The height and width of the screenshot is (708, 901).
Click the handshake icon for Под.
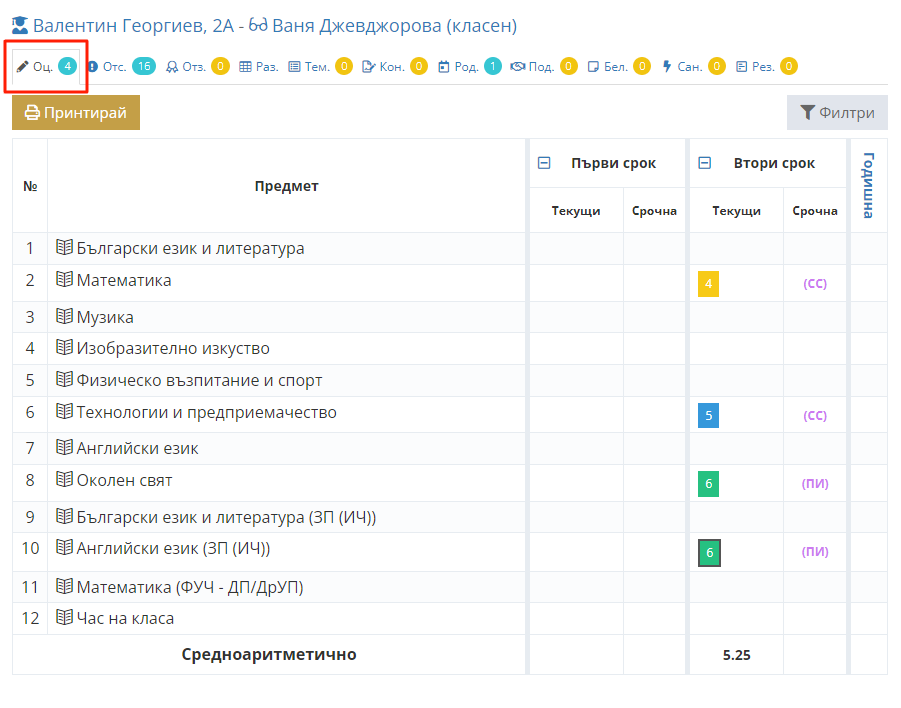point(518,67)
